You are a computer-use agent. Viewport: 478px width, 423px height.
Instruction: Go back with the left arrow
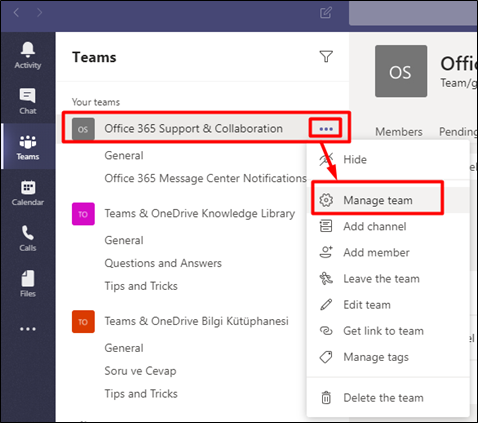pos(16,13)
